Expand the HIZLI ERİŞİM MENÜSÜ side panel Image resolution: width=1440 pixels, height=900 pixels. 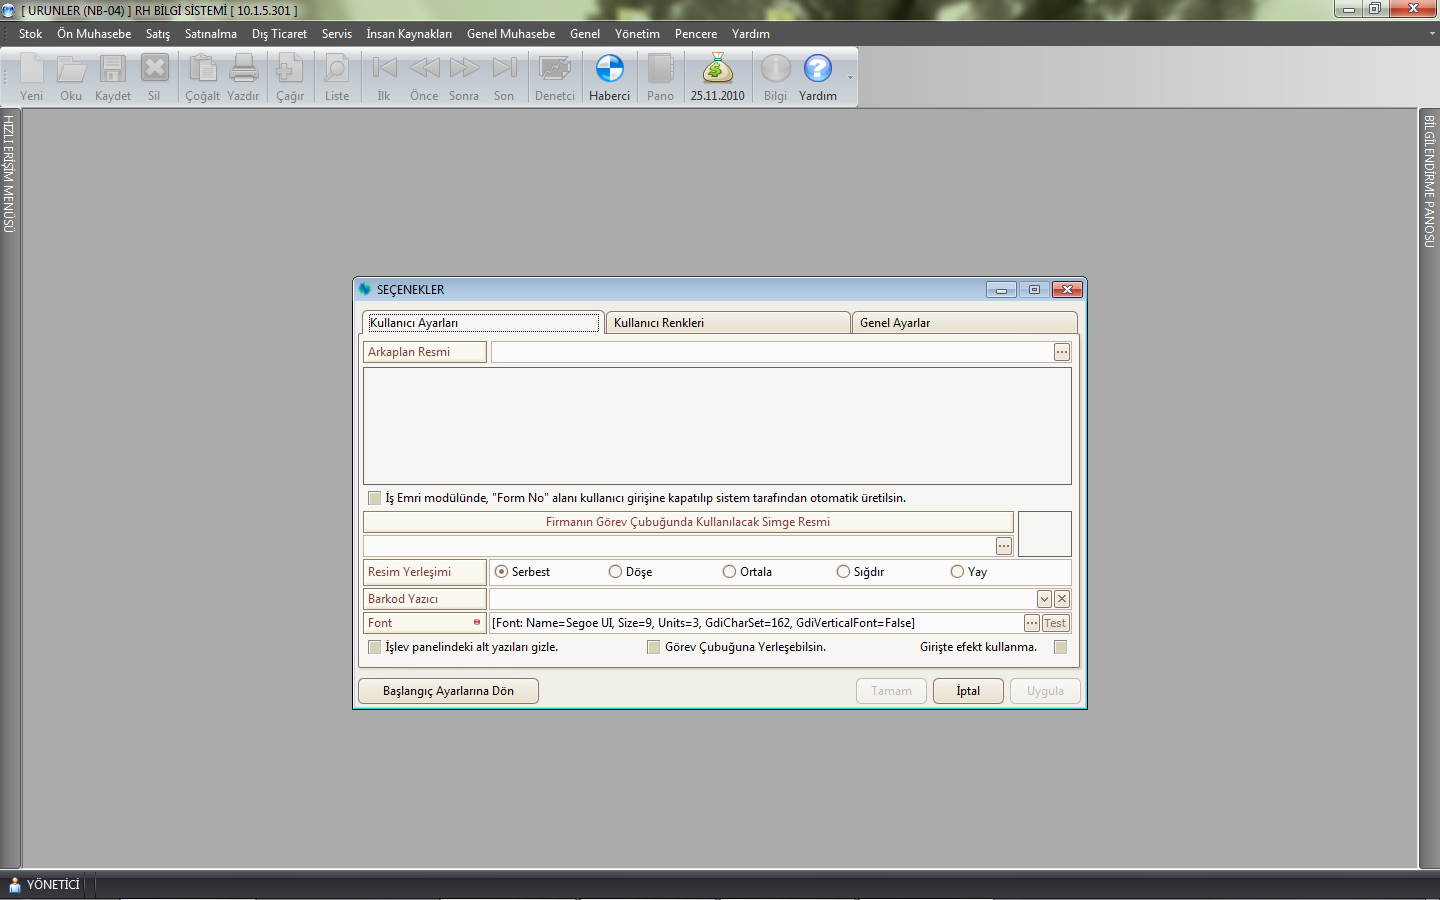pos(9,175)
